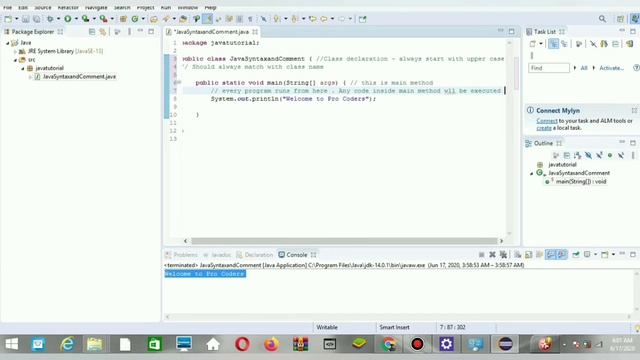Toggle Link with Editor in Package Explorer

[x=102, y=31]
